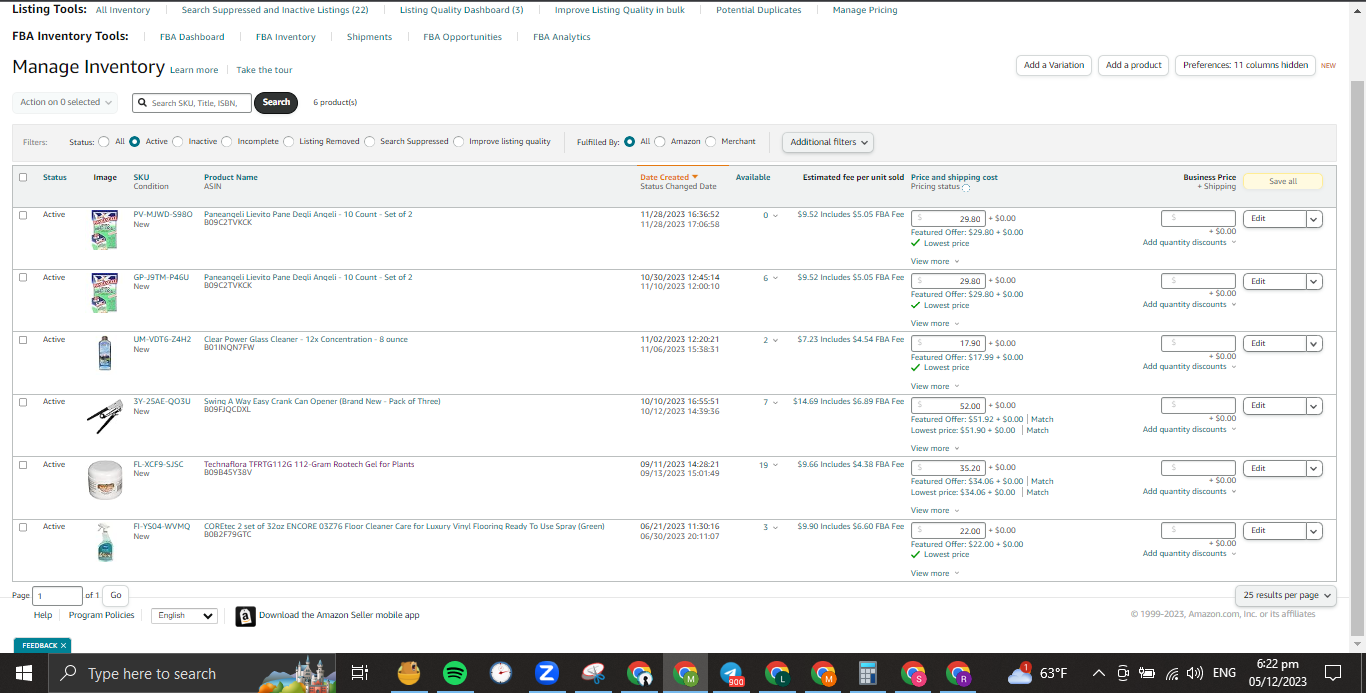This screenshot has height=693, width=1366.
Task: Select Amazon under Fulfilled By
Action: click(x=660, y=141)
